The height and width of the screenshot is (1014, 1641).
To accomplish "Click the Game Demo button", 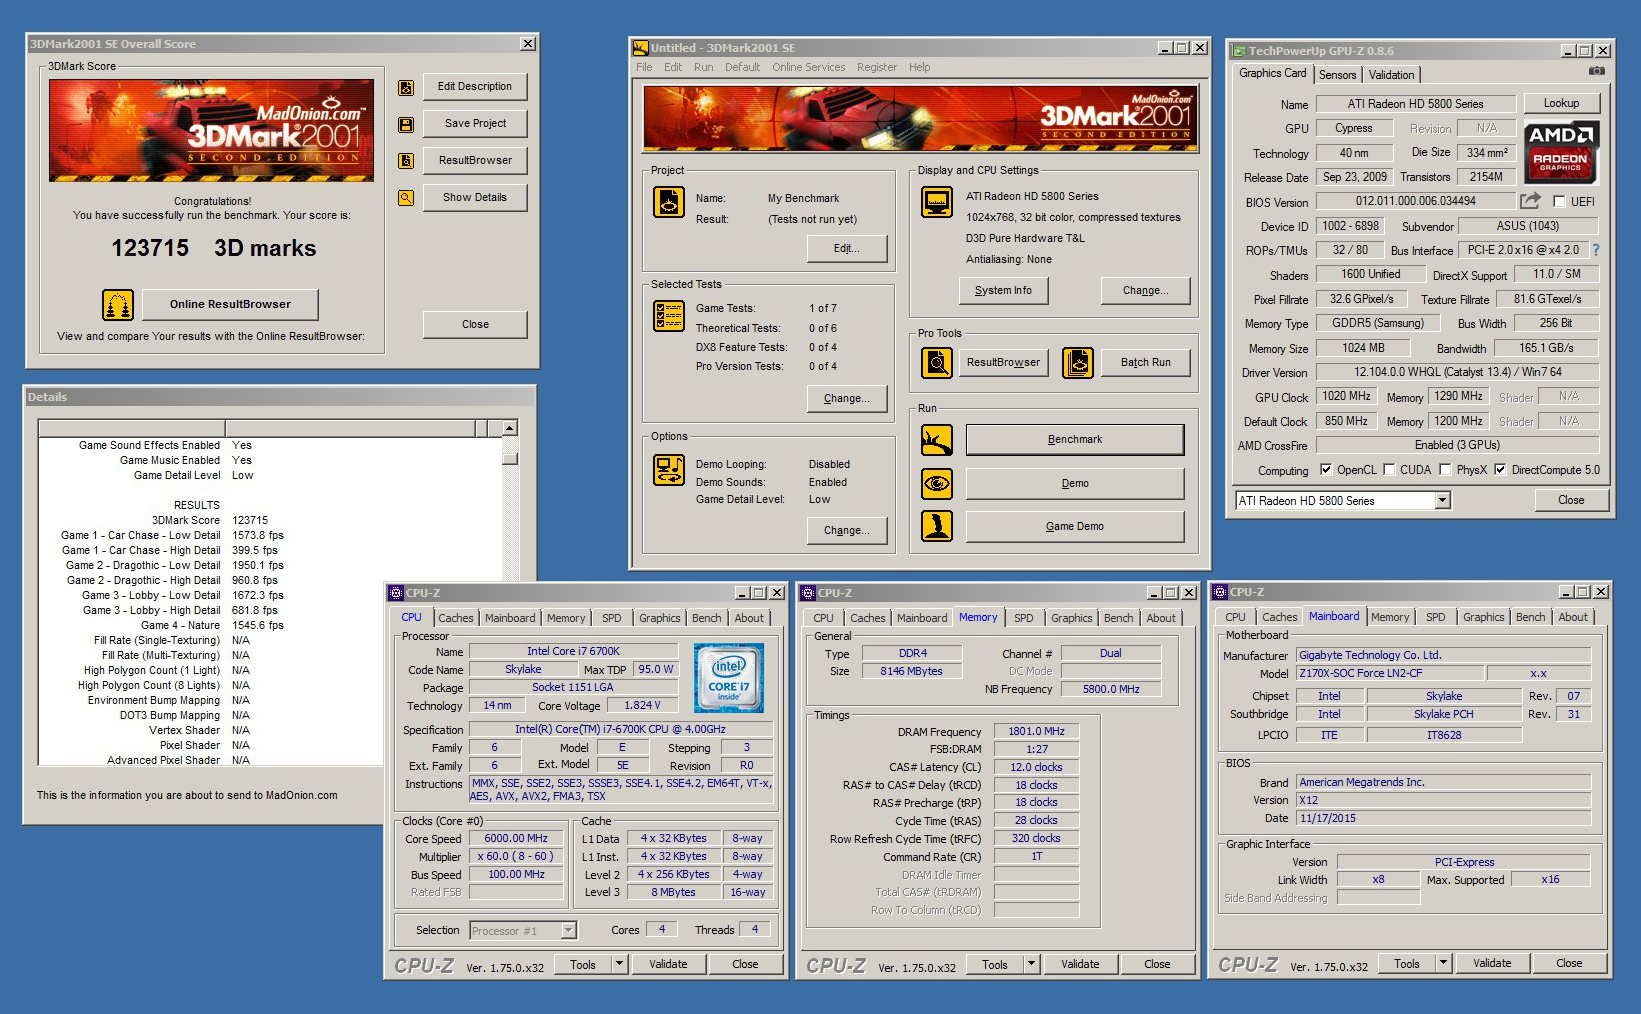I will pyautogui.click(x=1075, y=527).
